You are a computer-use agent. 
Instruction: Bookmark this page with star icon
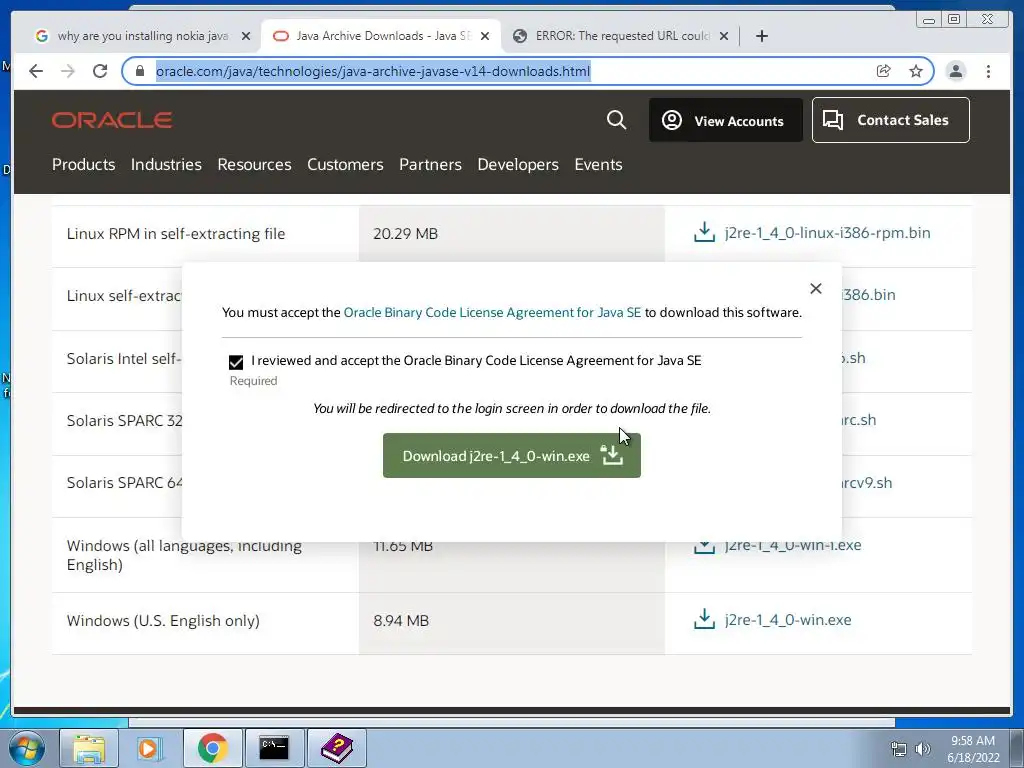point(916,71)
